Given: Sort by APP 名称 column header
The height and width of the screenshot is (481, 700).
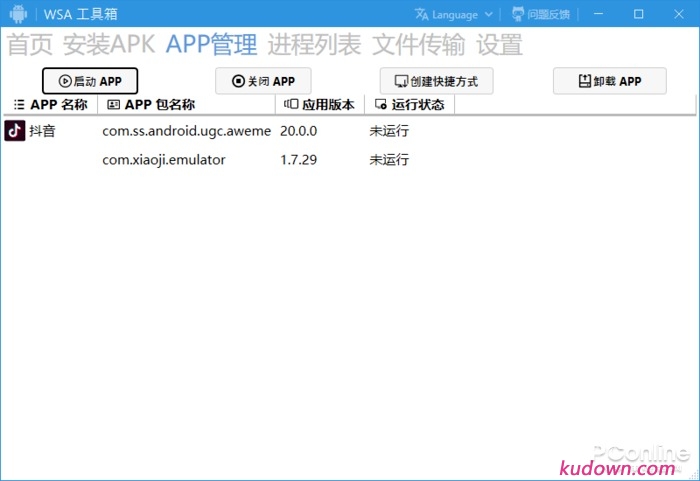Looking at the screenshot, I should coord(50,105).
